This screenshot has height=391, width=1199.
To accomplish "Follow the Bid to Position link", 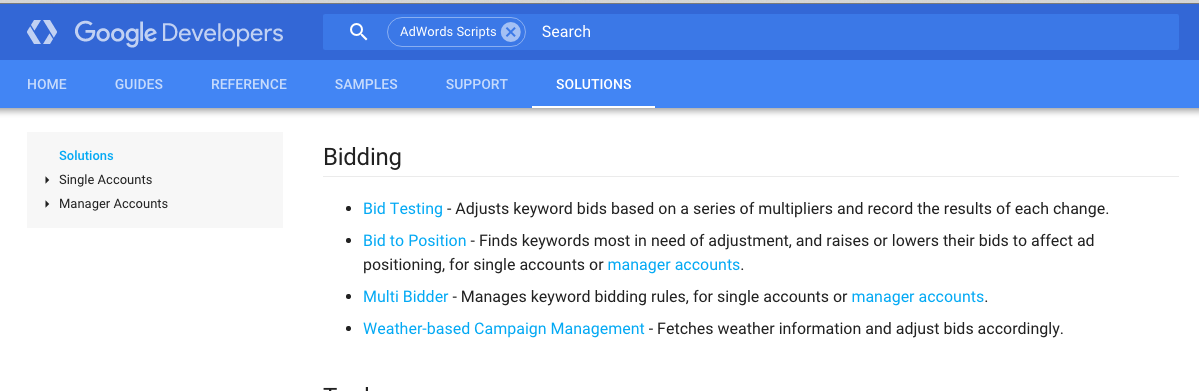I will click(414, 241).
